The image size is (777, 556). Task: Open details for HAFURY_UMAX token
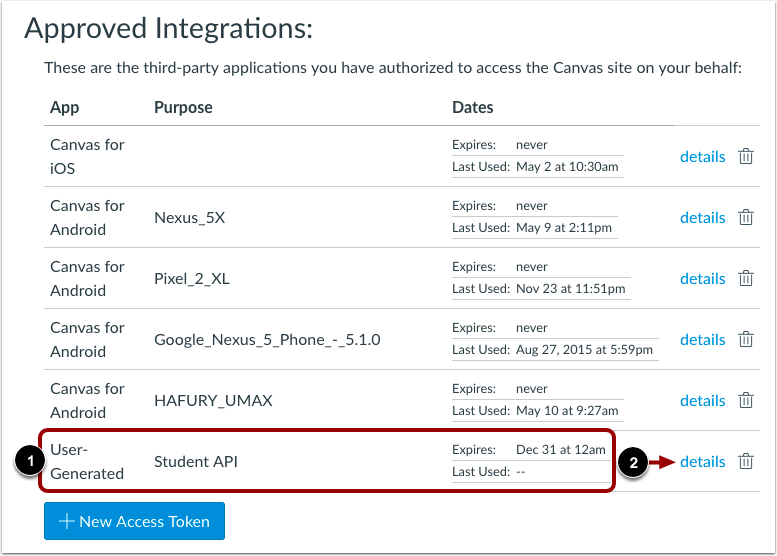tap(702, 400)
